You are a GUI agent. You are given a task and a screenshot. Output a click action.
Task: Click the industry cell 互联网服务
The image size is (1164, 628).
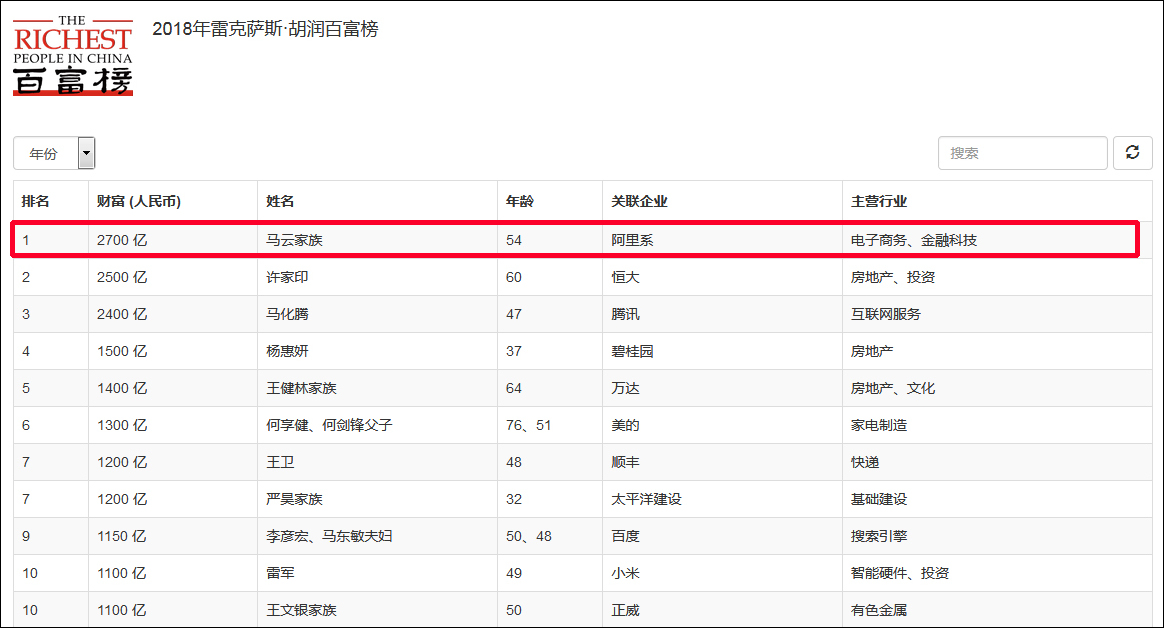coord(886,314)
